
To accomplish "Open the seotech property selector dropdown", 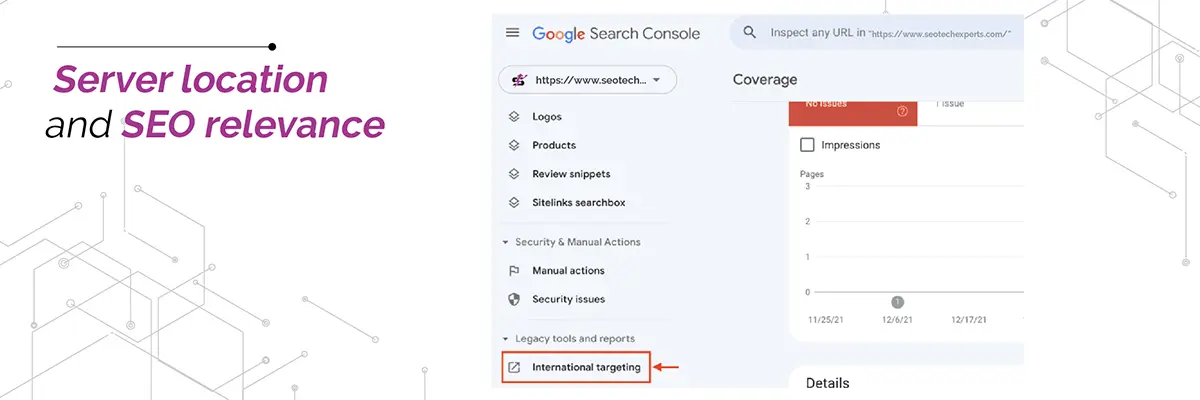I will click(587, 80).
